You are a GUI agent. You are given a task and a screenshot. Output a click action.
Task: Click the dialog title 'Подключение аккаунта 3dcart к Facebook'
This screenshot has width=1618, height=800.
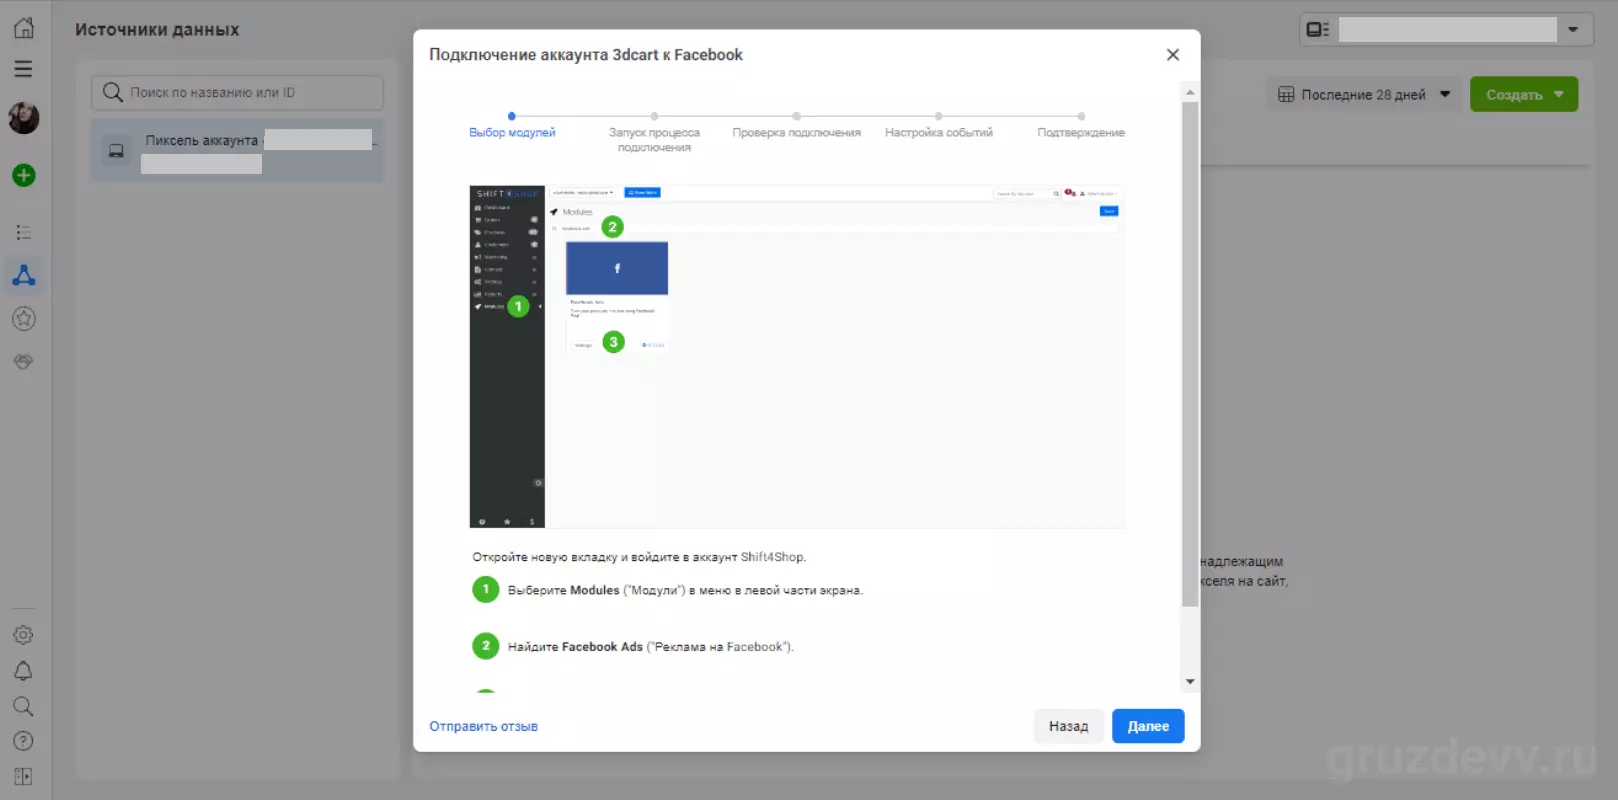(586, 55)
